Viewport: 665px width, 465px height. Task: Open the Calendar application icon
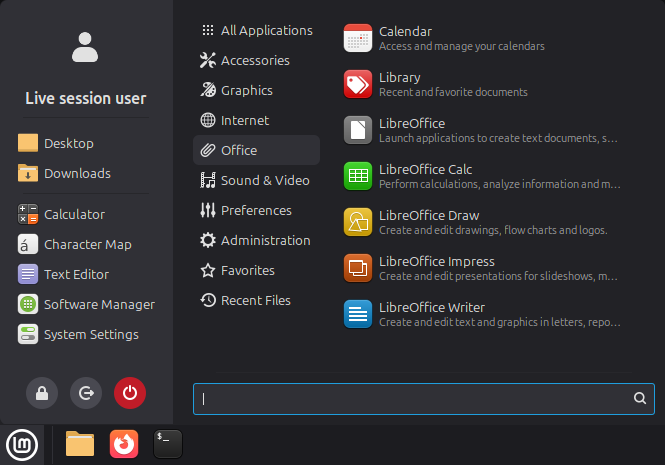[358, 38]
